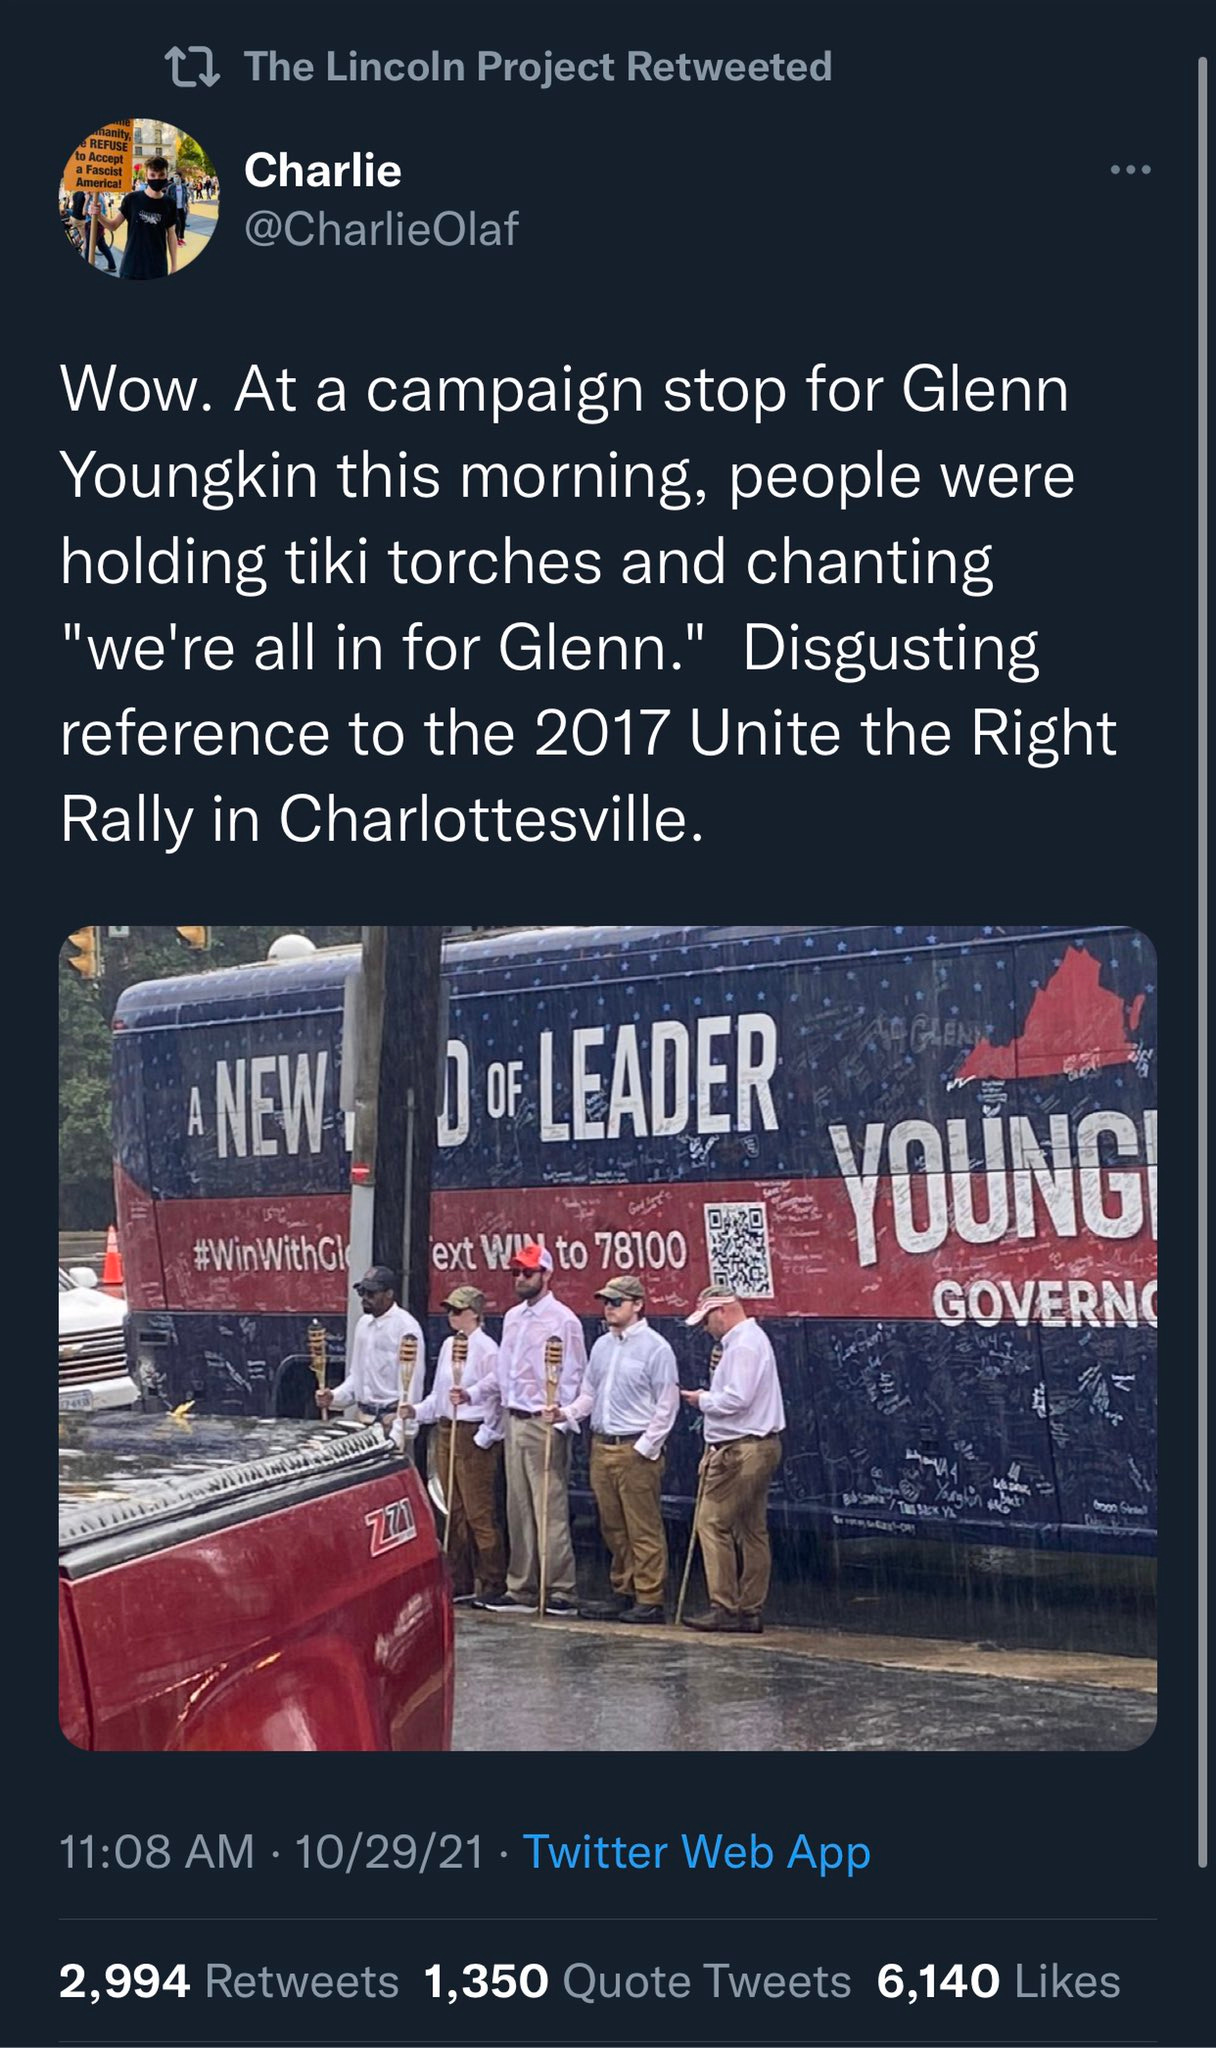Click the vertical scrollbar on the right
1216x2048 pixels.
coord(1203,960)
